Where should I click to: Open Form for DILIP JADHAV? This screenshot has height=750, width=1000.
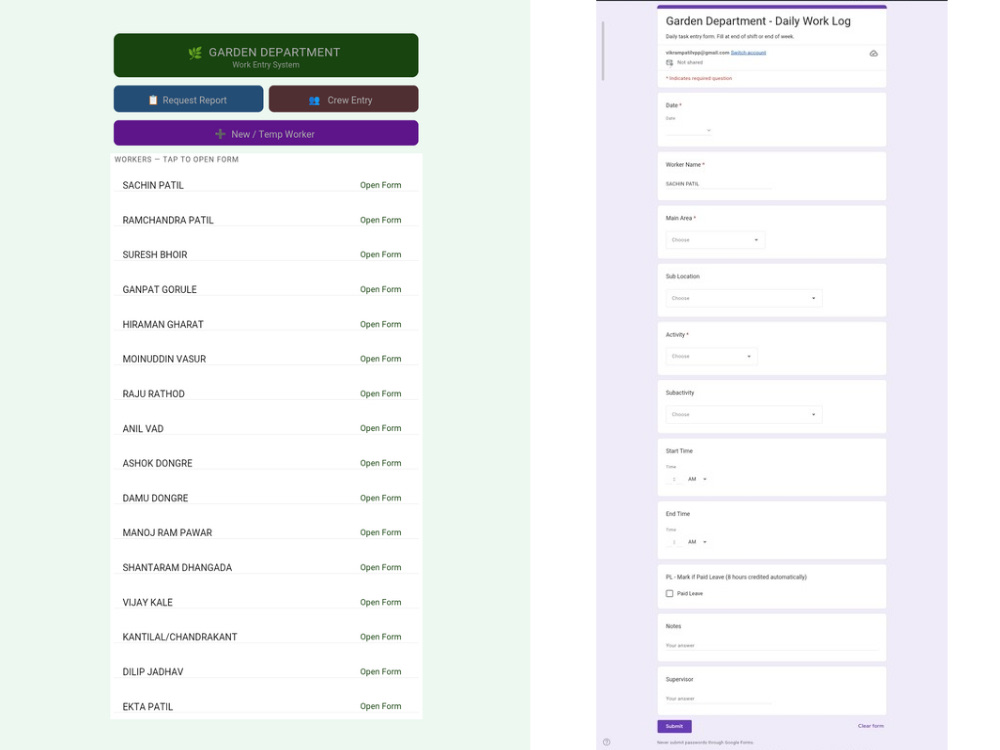[381, 672]
